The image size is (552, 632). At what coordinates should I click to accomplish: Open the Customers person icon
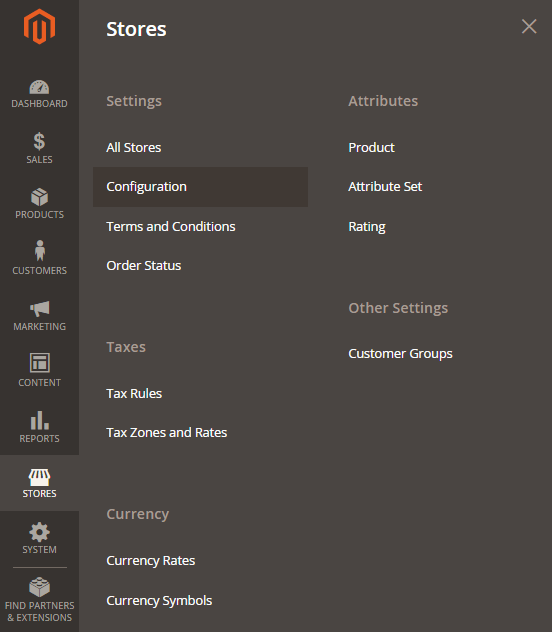point(39,250)
